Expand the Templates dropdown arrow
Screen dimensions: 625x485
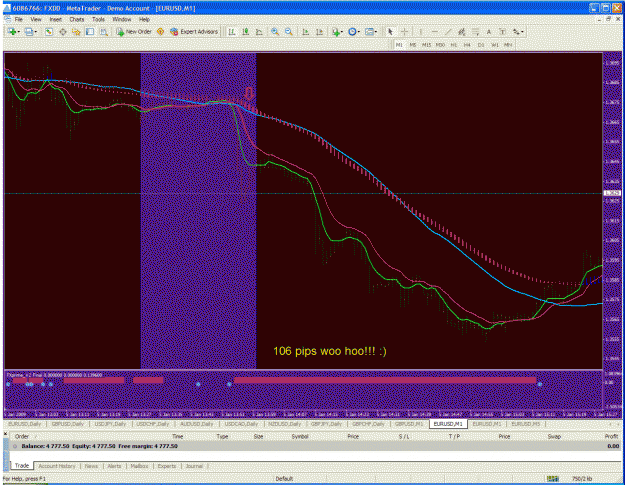coord(376,32)
